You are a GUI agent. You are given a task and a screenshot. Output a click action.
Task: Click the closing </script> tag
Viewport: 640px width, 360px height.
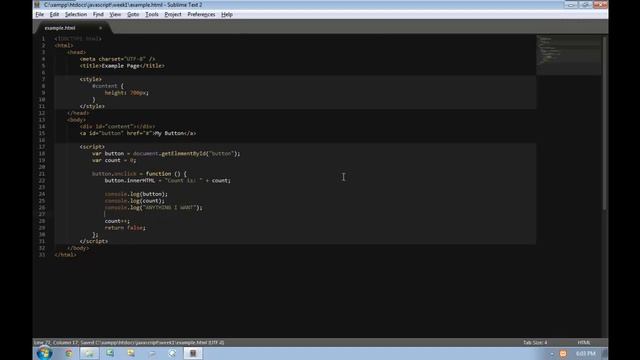94,241
